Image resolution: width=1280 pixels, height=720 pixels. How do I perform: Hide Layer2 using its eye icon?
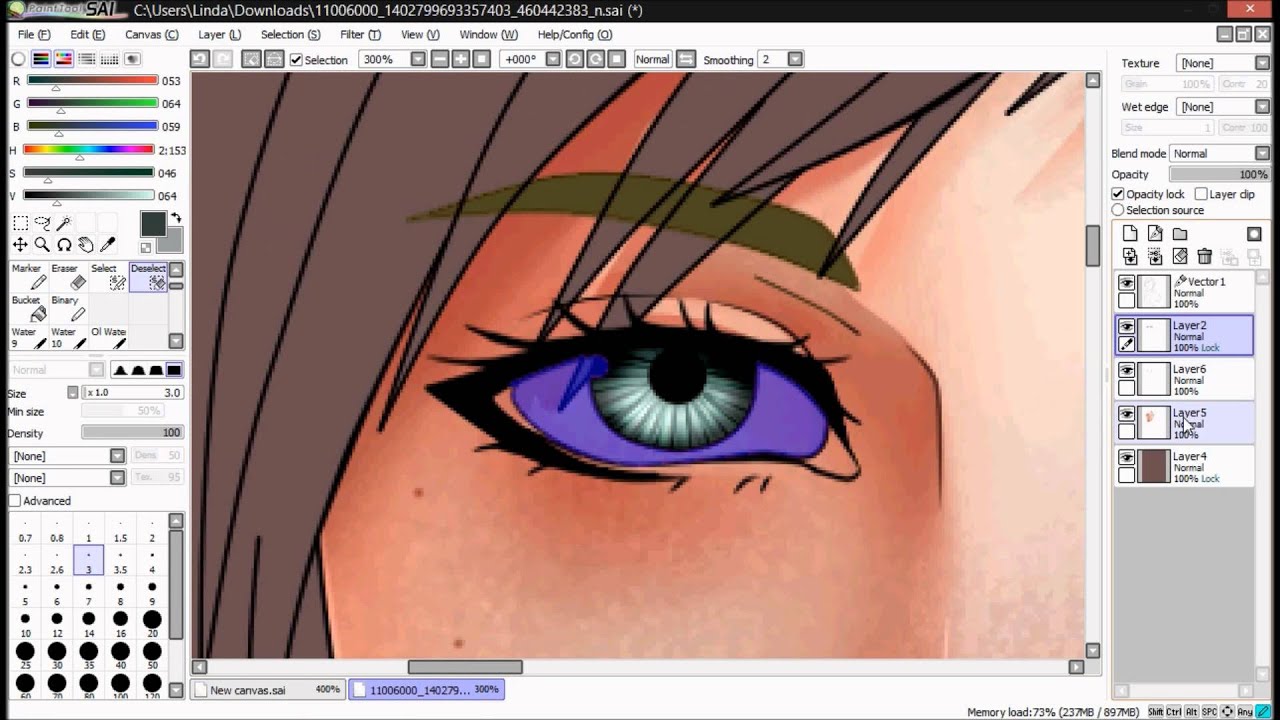pyautogui.click(x=1127, y=327)
